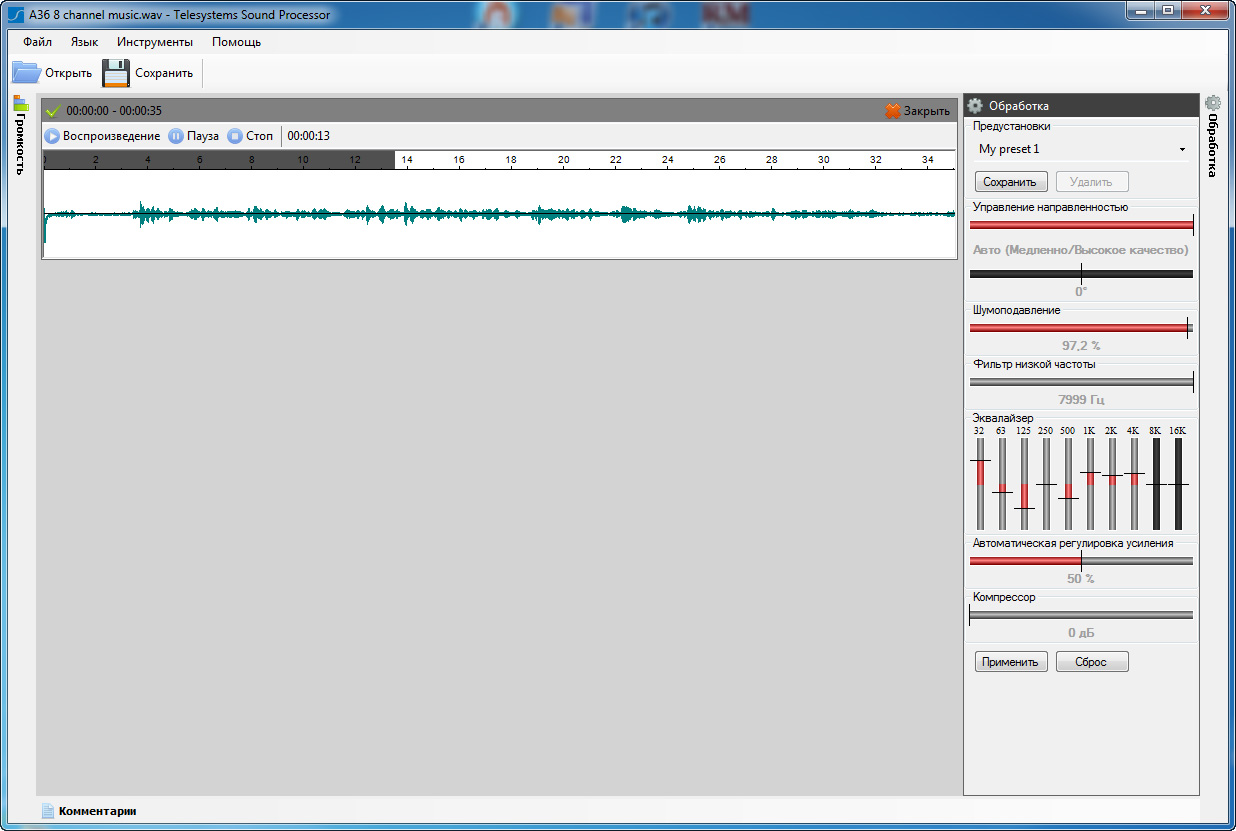
Task: Click the Применить button
Action: tap(1011, 662)
